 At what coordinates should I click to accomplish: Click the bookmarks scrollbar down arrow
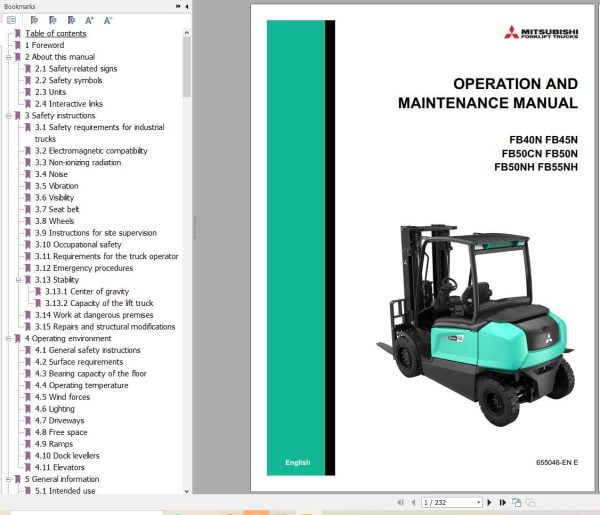tap(187, 491)
